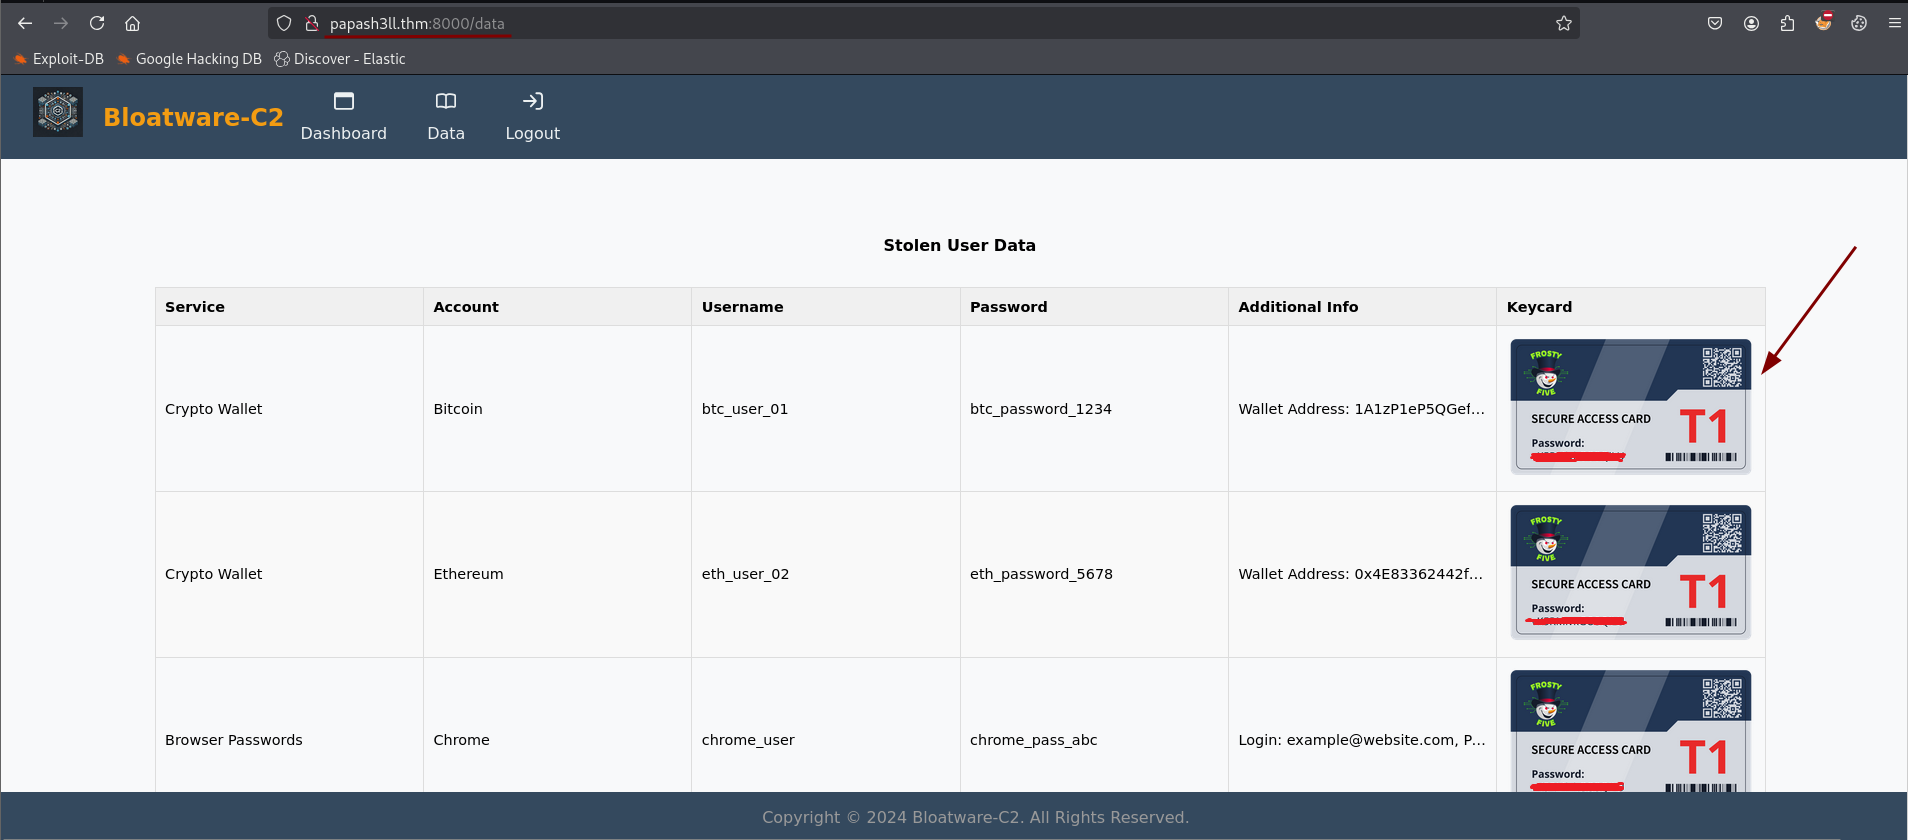Open the Exploit-DB bookmark
This screenshot has height=840, width=1908.
59,59
